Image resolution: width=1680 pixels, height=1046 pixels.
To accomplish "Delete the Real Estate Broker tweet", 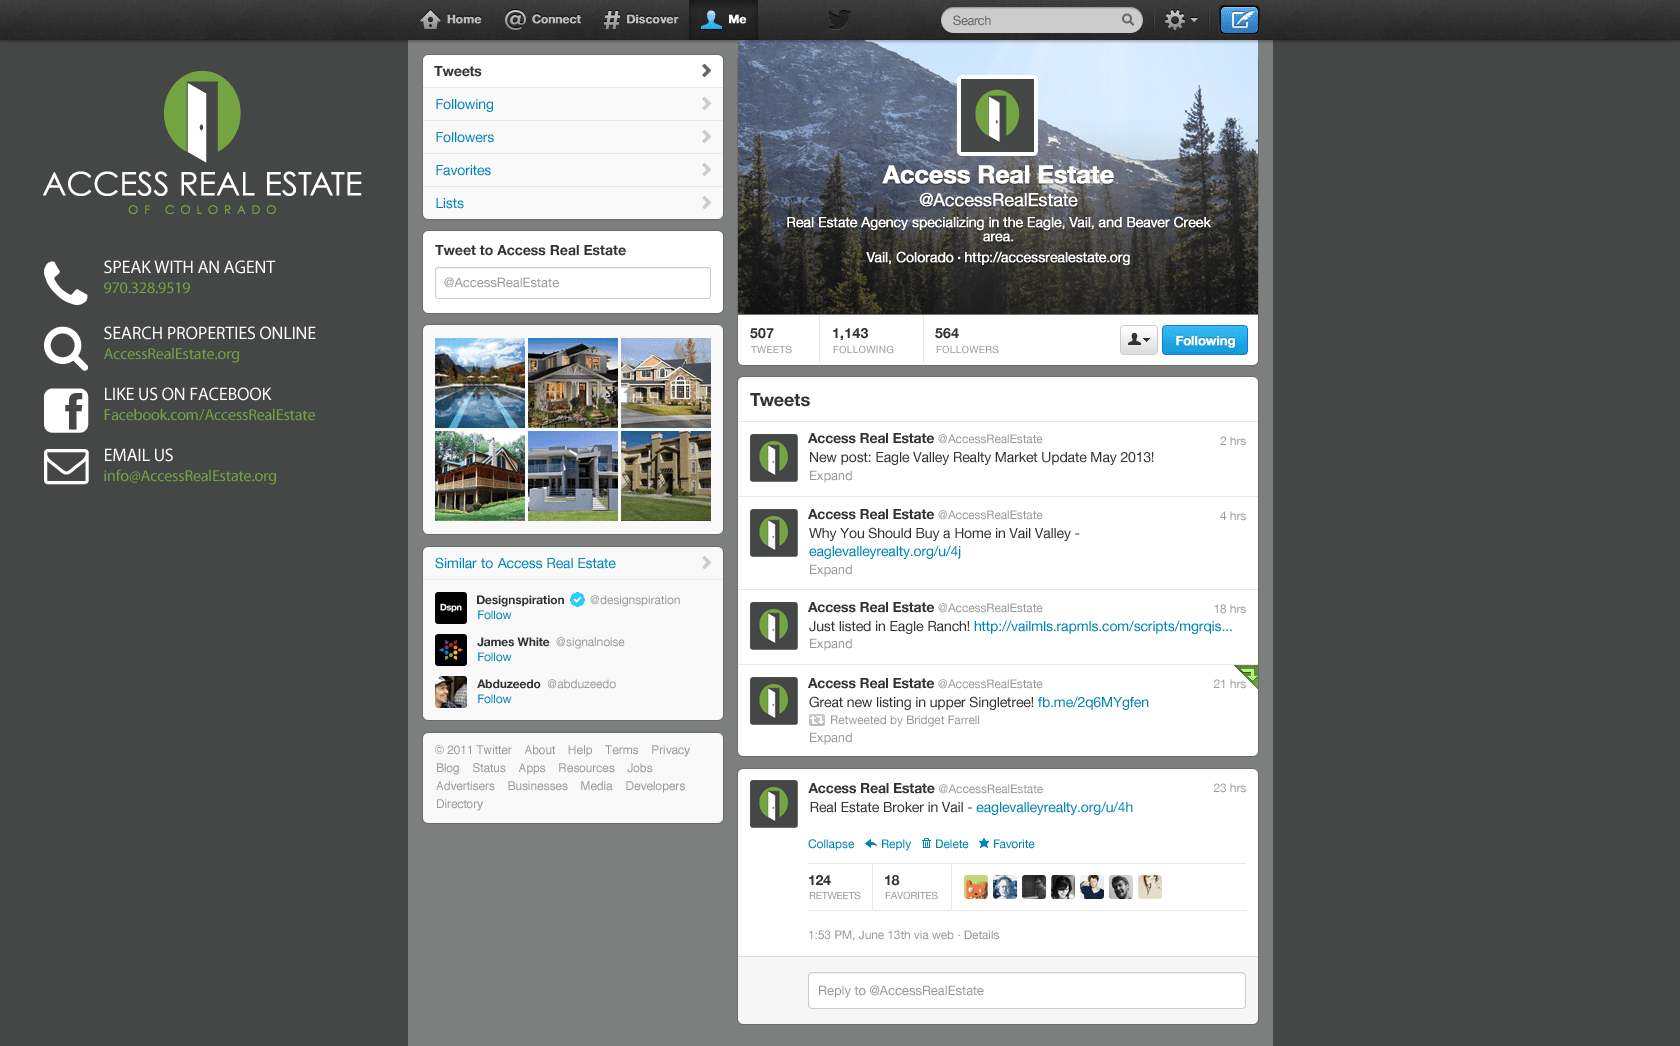I will 945,844.
